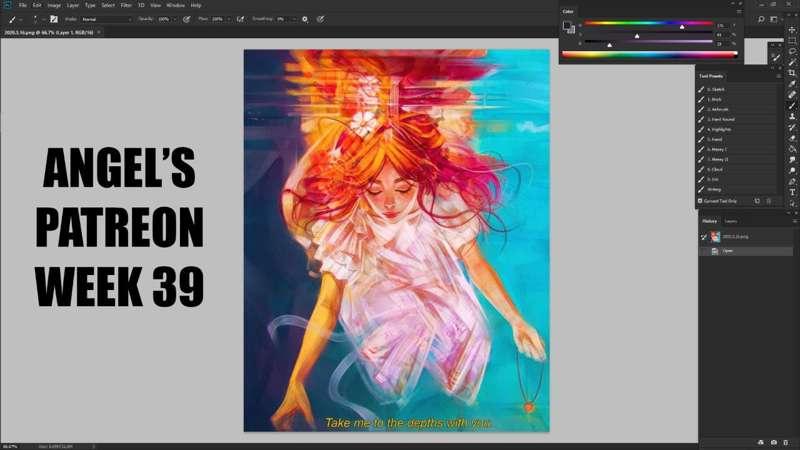This screenshot has height=450, width=800.
Task: Select the Healing Brush tool
Action: click(792, 94)
